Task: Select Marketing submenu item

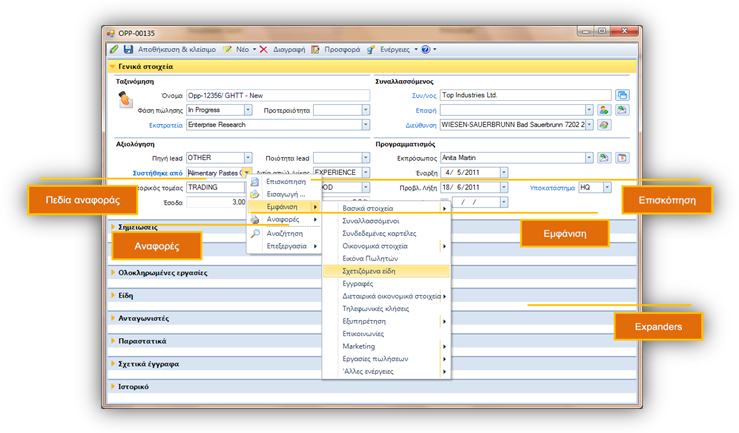Action: click(x=386, y=346)
